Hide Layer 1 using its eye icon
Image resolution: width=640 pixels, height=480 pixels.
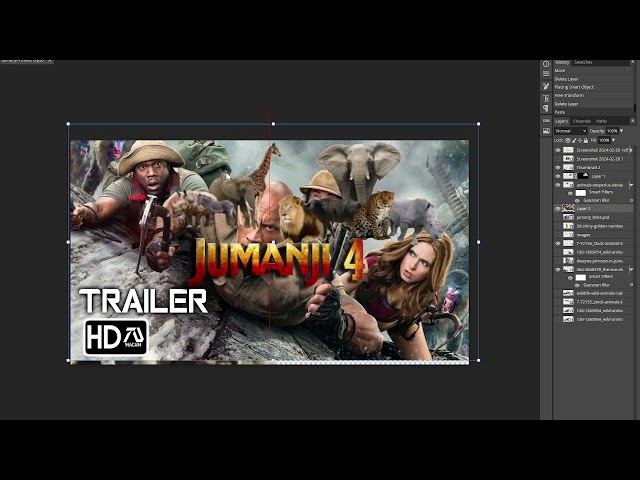tap(558, 176)
